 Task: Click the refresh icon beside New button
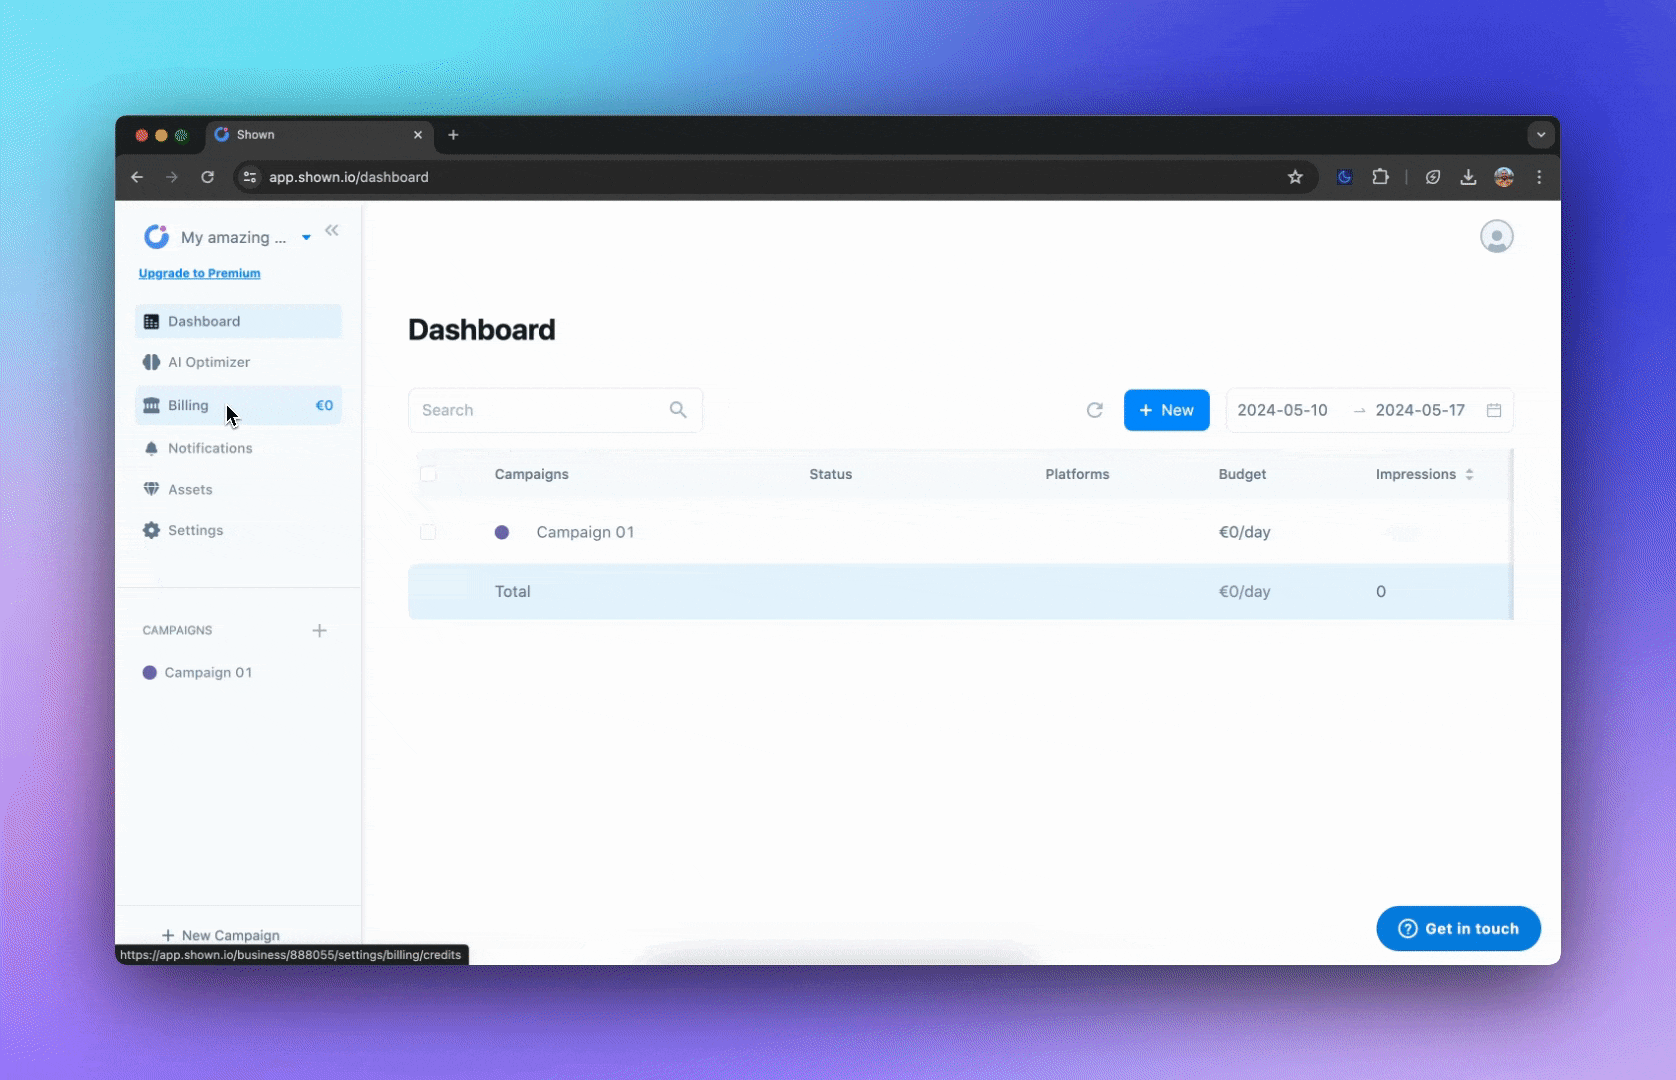(x=1095, y=410)
